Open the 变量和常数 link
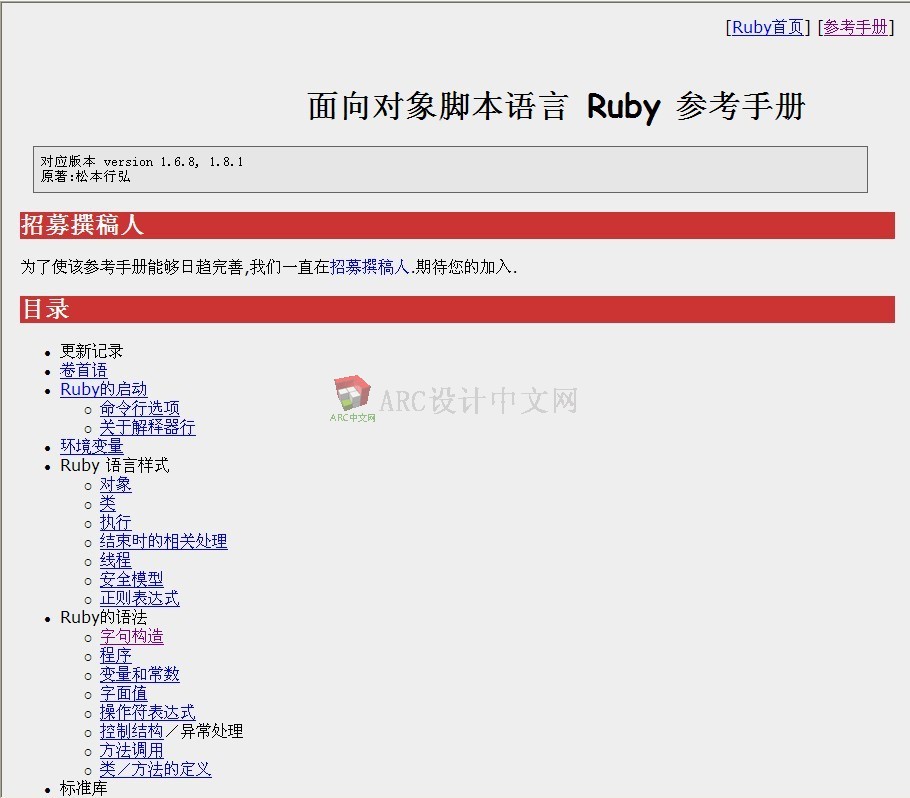The image size is (910, 798). 139,675
